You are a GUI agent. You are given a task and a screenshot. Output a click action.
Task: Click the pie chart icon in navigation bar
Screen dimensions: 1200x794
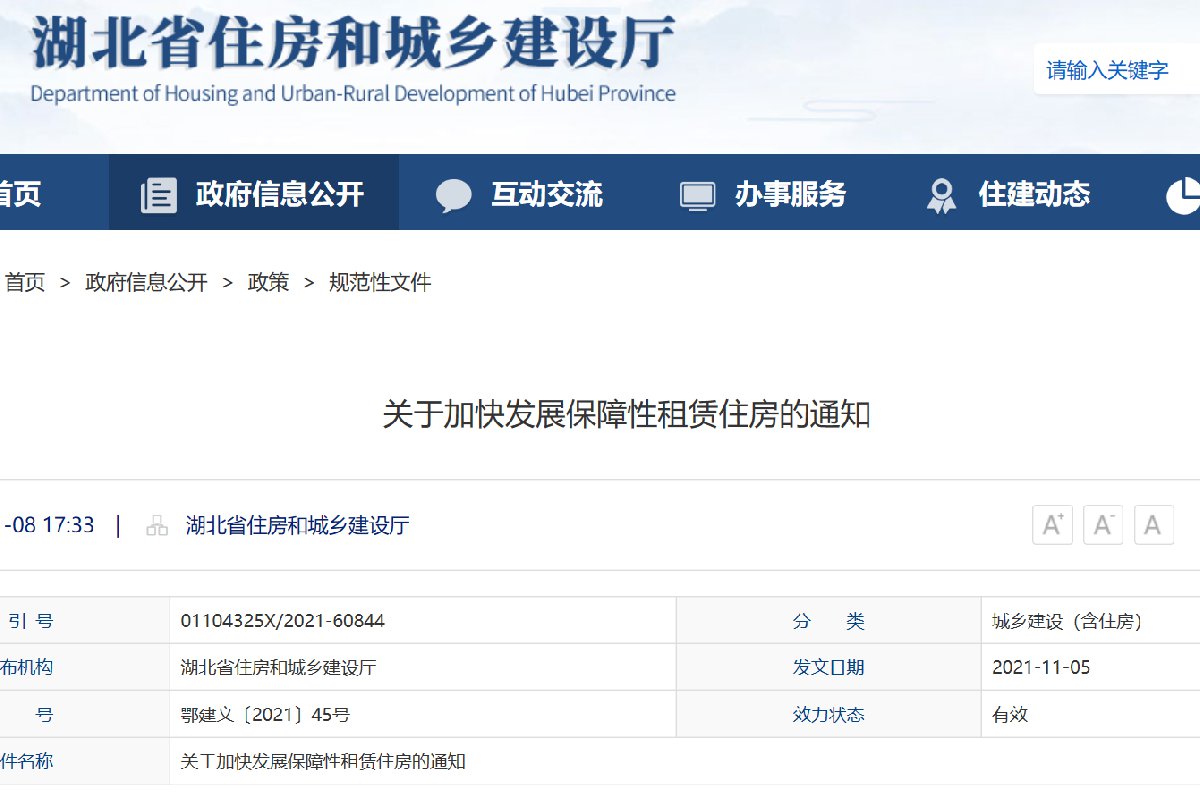click(1184, 195)
